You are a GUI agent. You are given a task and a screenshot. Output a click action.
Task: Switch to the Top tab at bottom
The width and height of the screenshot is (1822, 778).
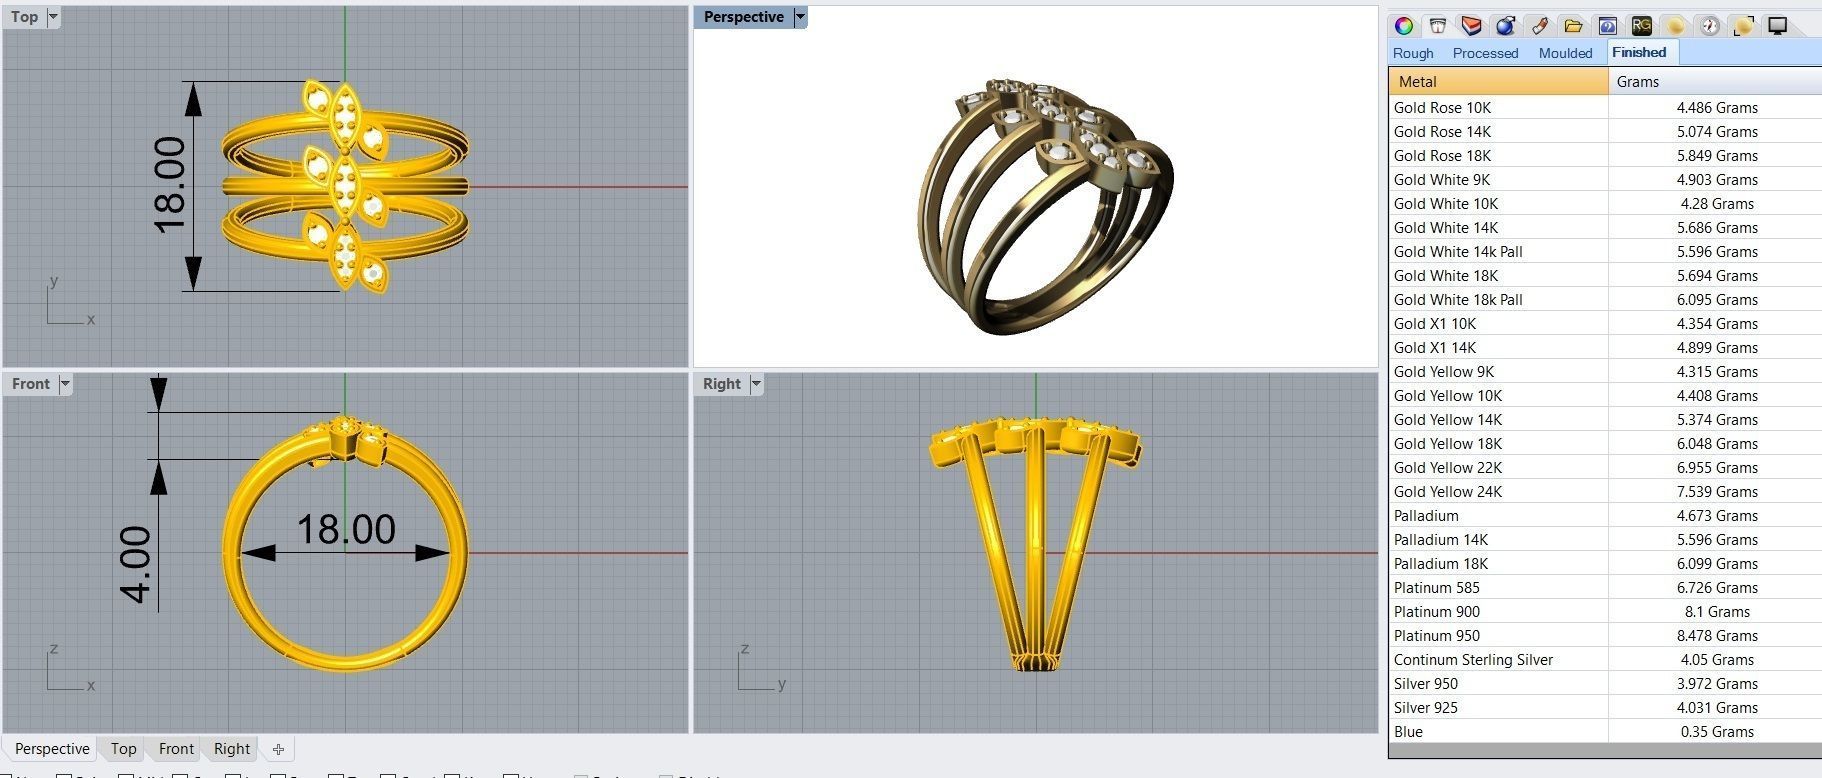[x=124, y=749]
